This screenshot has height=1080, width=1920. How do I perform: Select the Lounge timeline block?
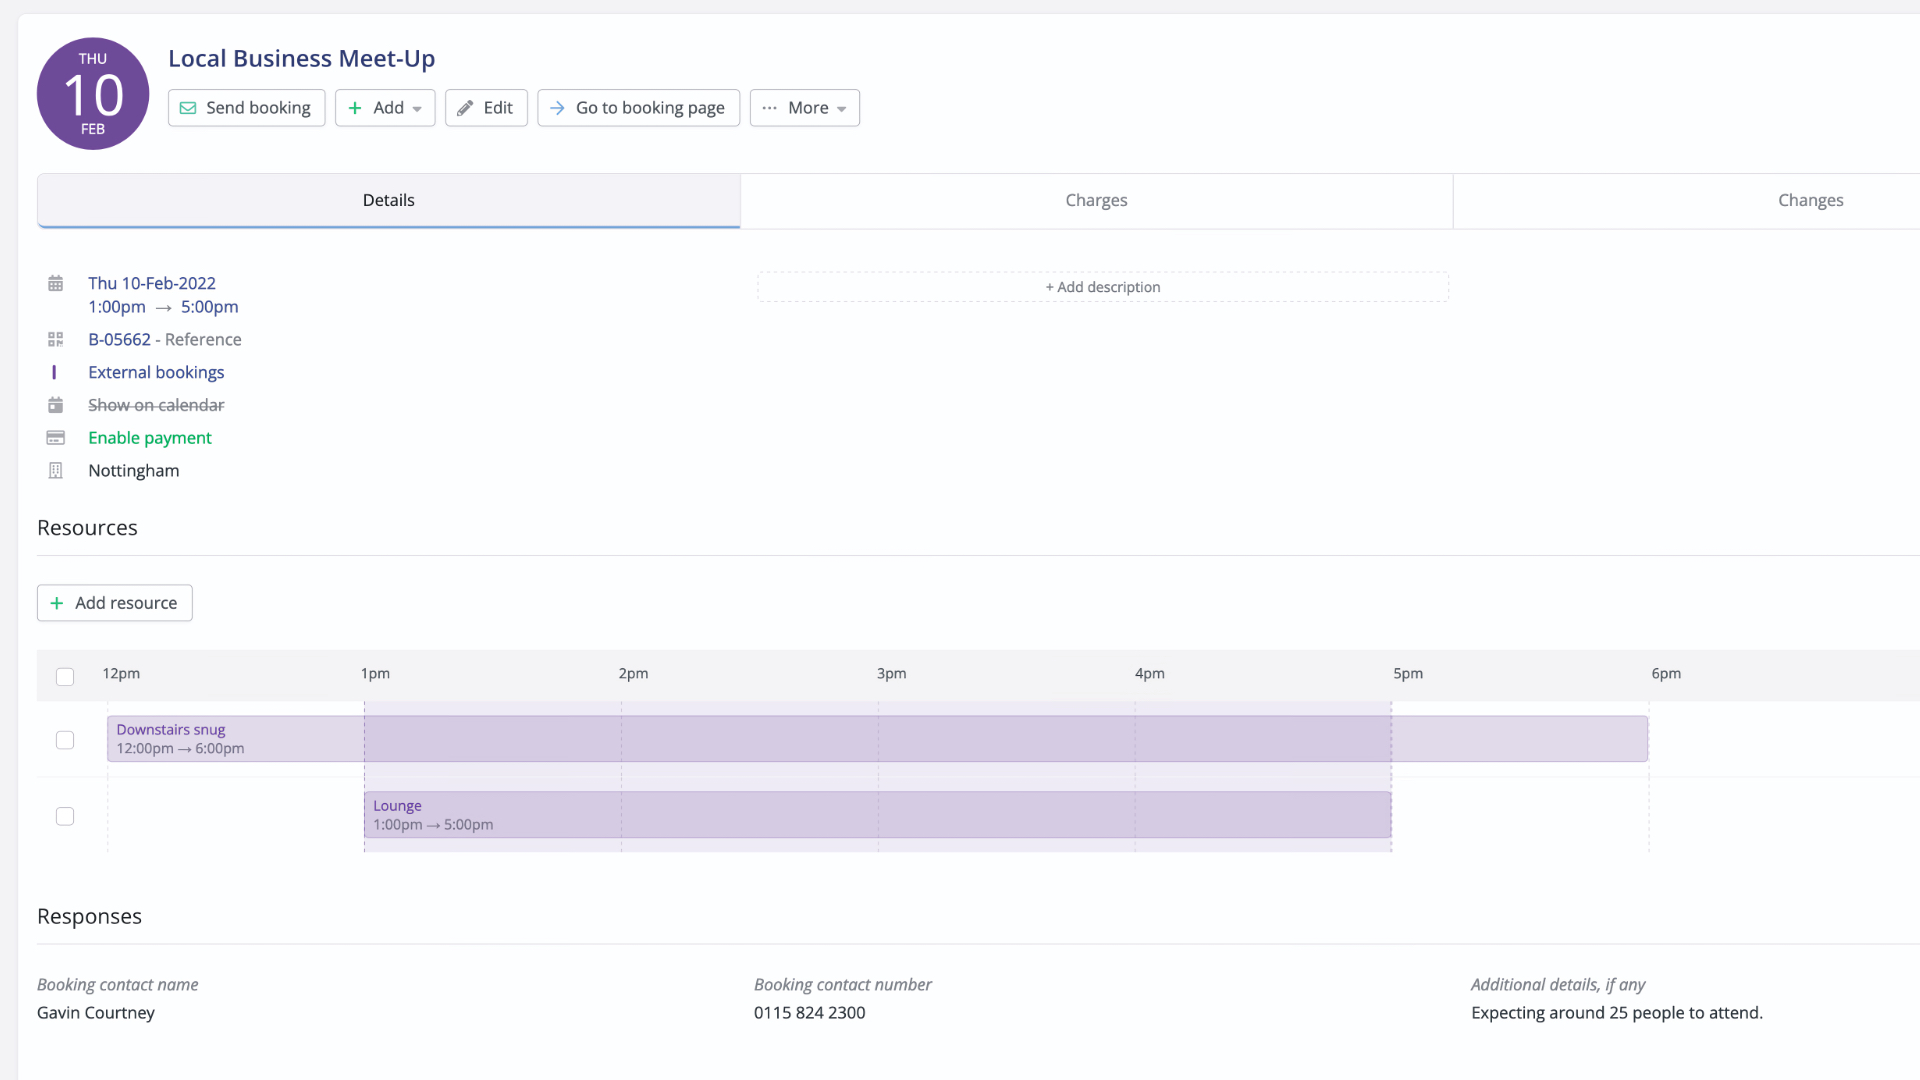pos(877,815)
